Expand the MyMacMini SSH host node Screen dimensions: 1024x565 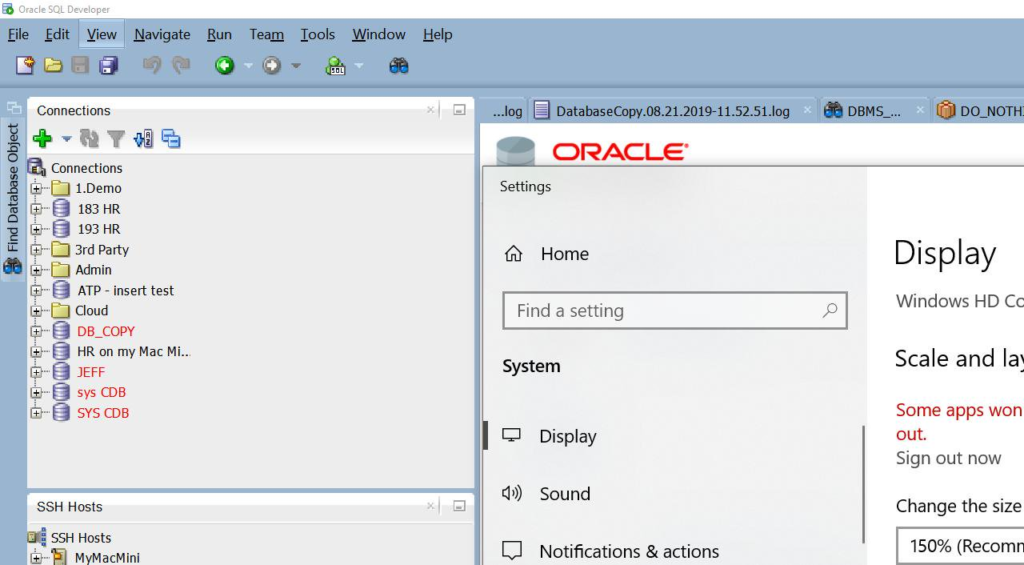point(36,558)
